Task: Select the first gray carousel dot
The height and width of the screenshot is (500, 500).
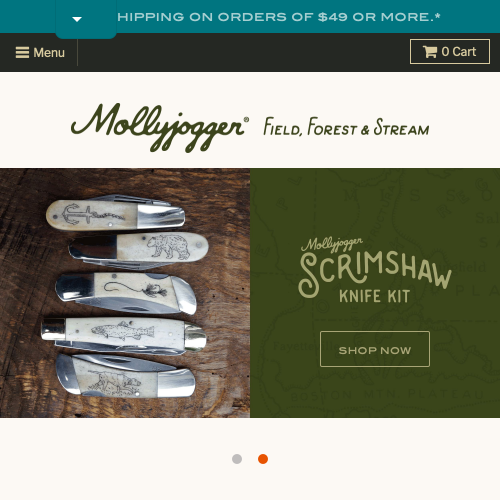Action: coord(237,459)
